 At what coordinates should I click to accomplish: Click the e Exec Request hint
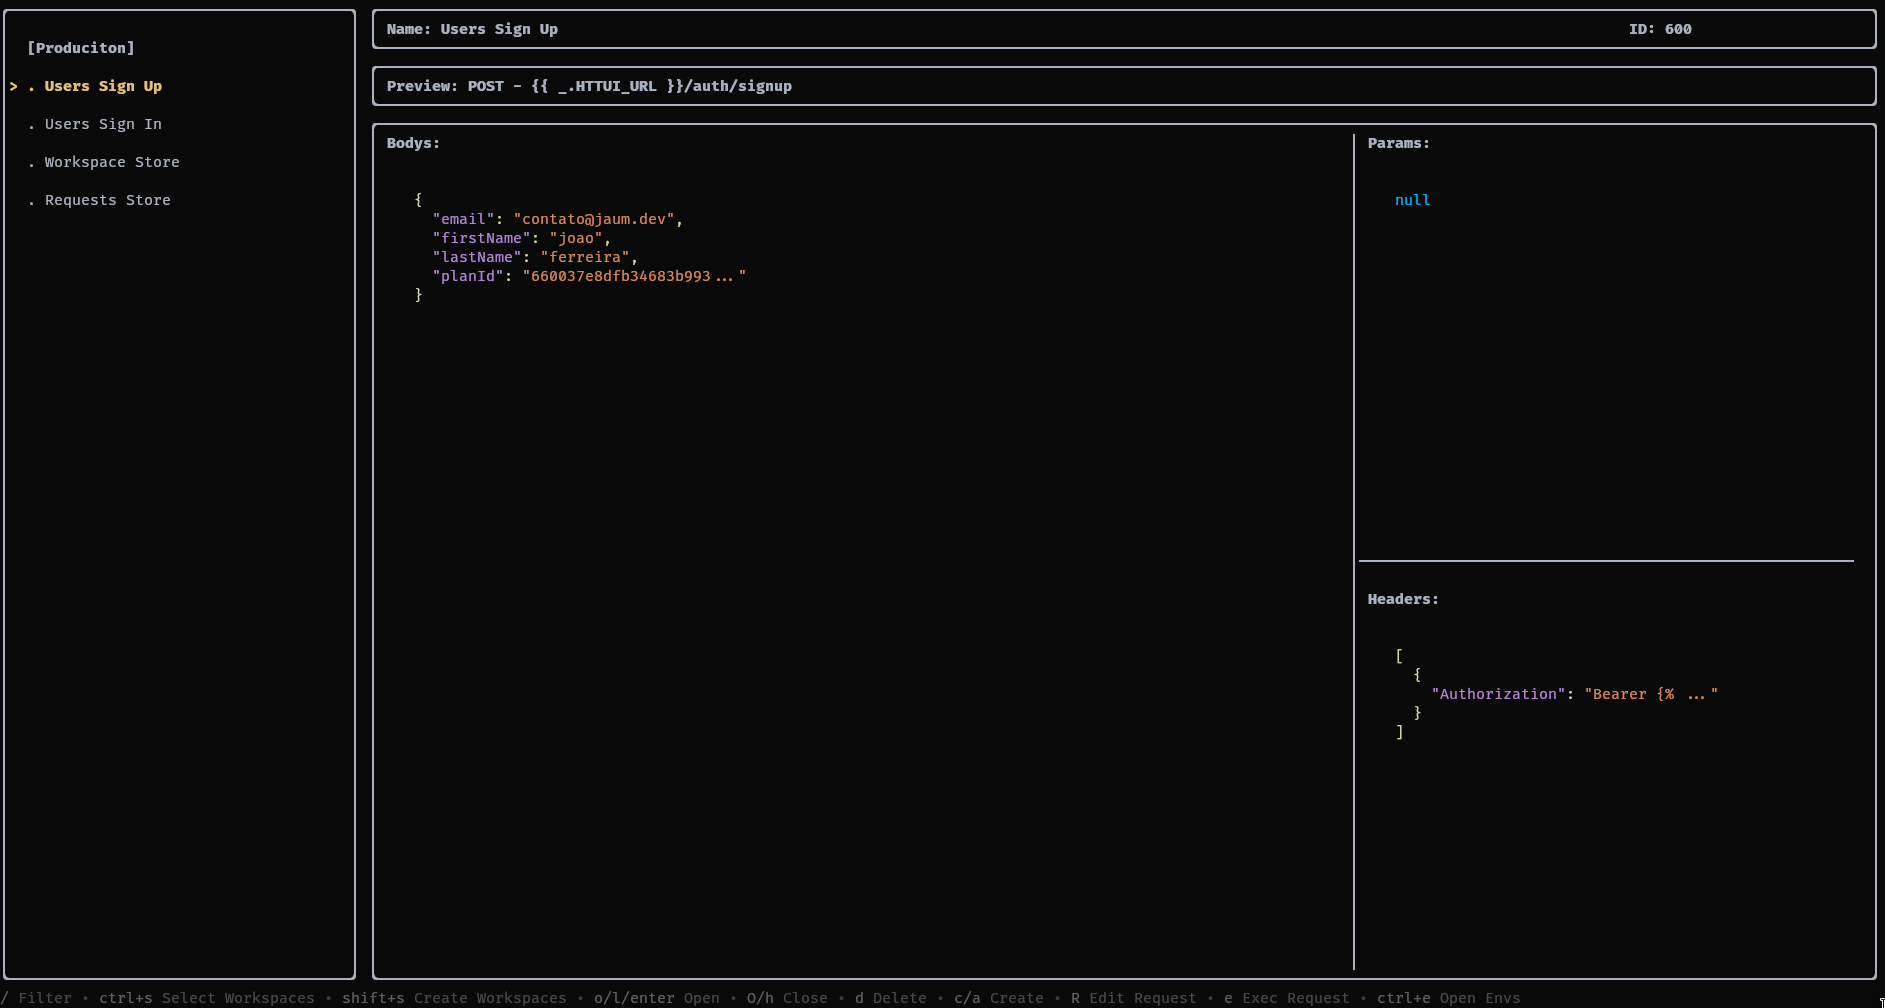(1287, 998)
